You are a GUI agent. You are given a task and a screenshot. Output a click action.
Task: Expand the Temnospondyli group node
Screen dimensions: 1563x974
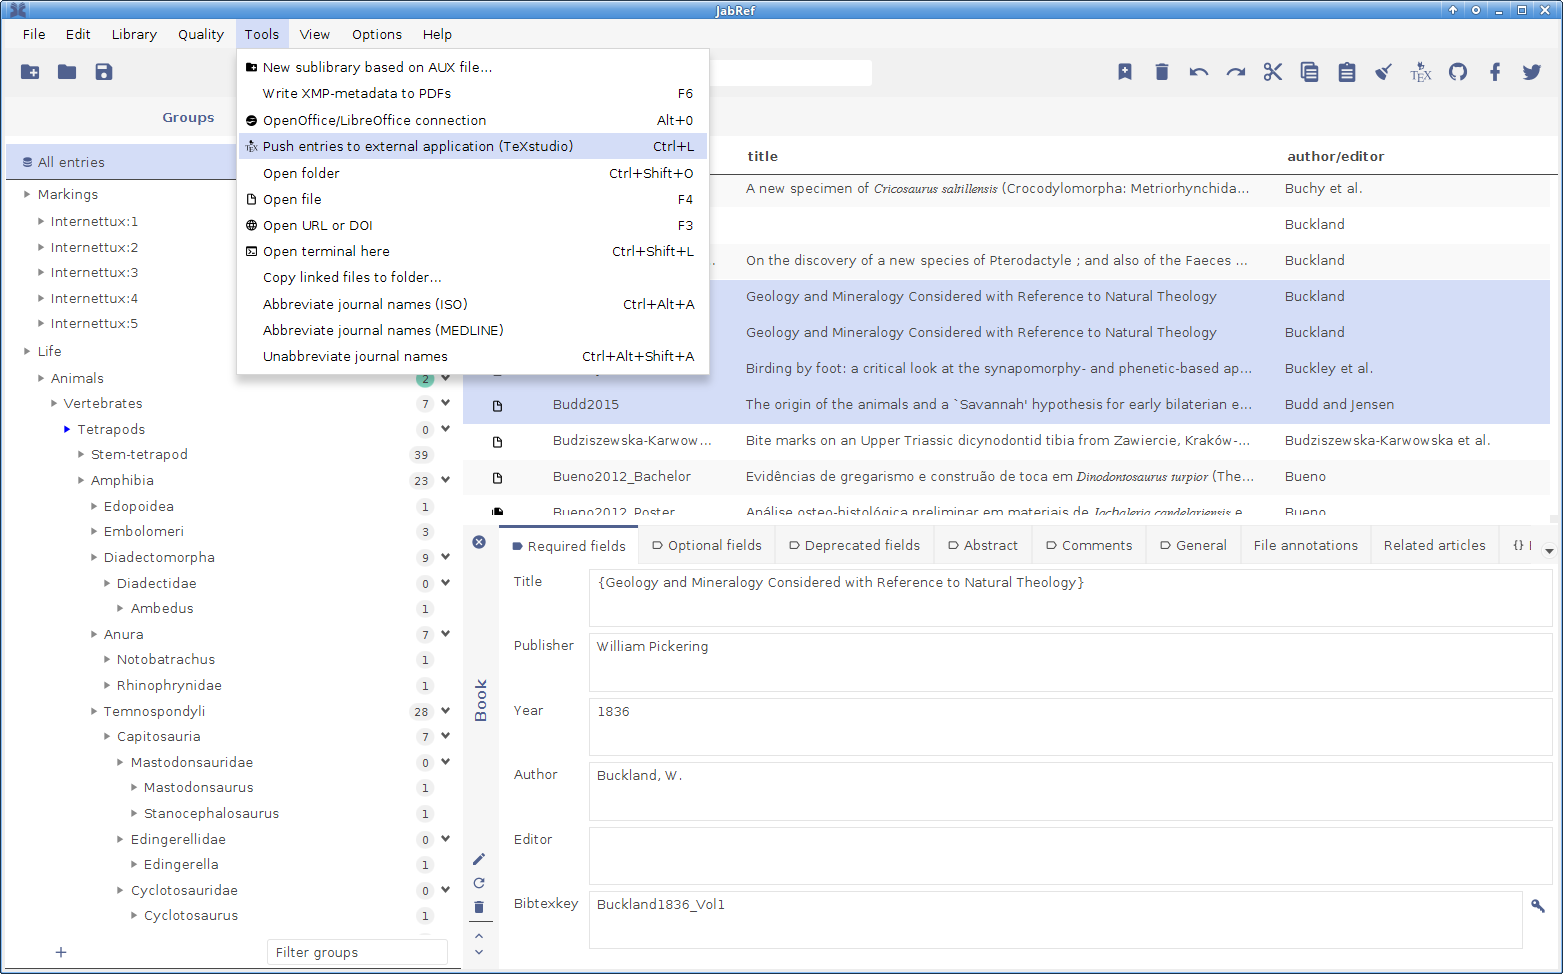pyautogui.click(x=94, y=711)
